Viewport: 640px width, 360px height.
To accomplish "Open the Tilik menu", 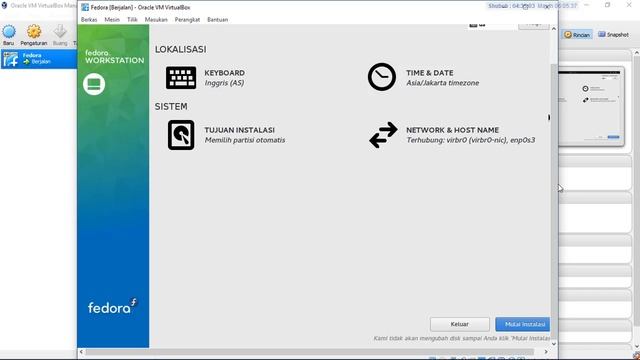I will 132,20.
